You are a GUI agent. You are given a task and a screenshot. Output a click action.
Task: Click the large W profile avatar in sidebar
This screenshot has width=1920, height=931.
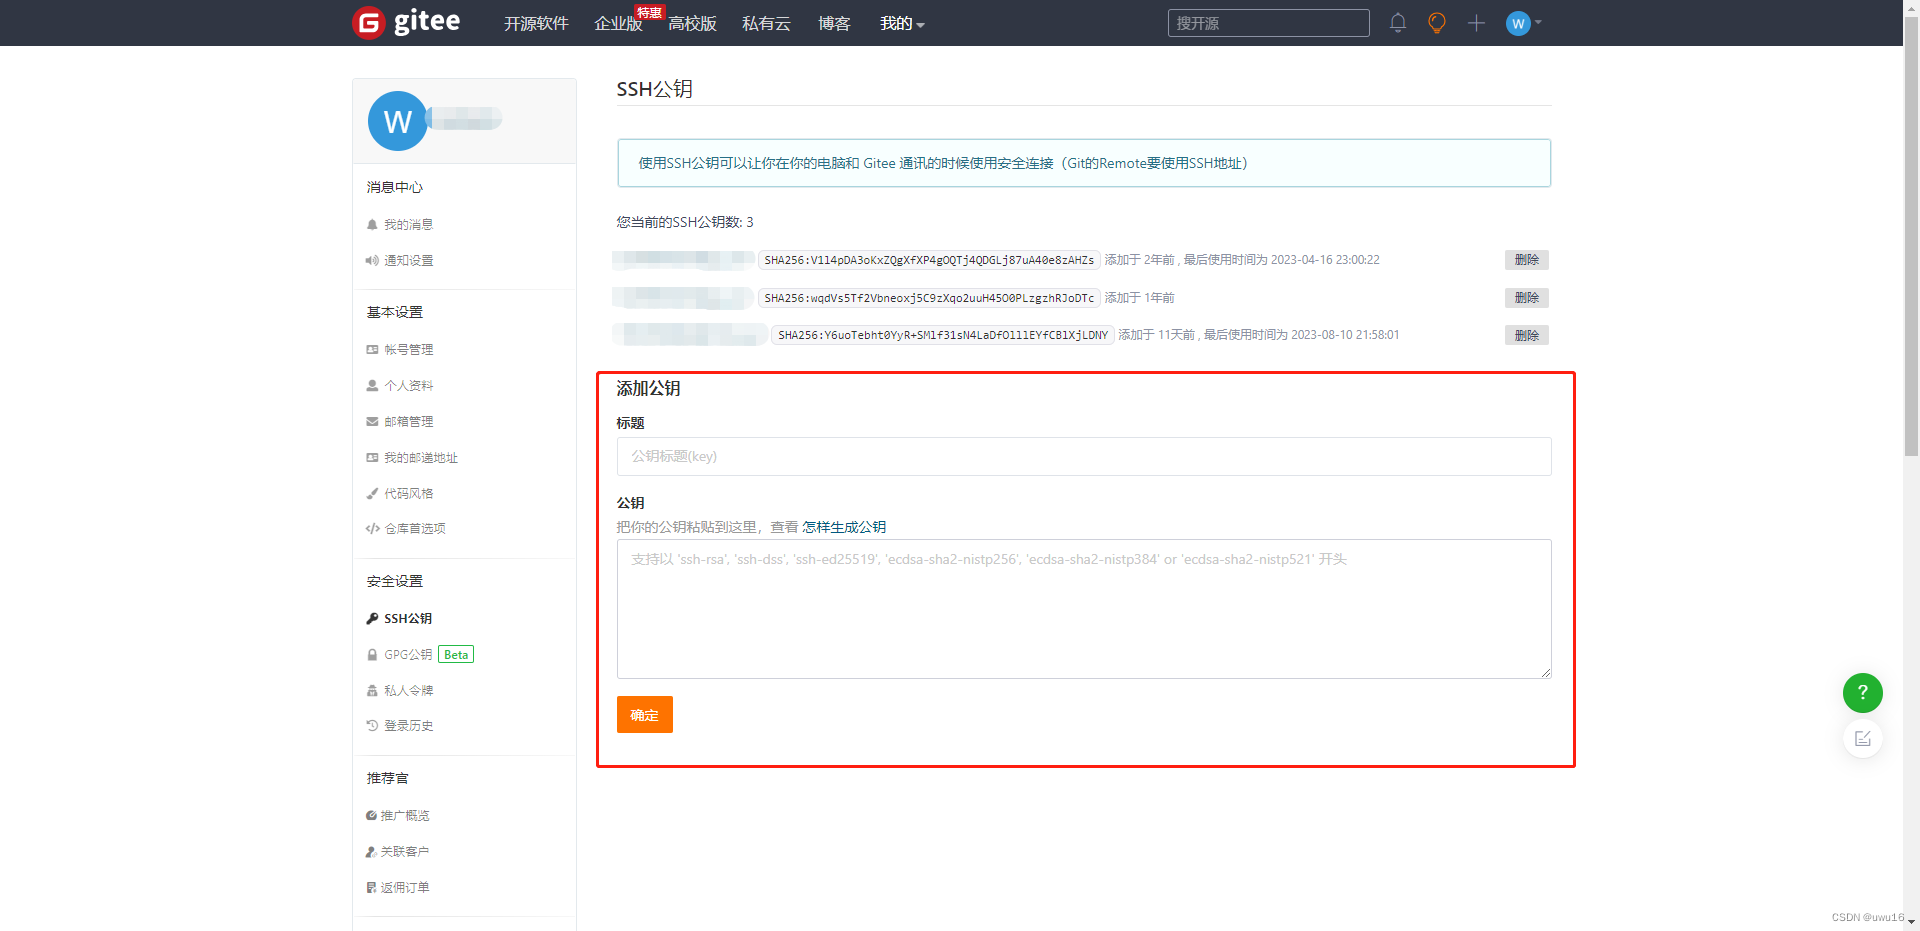398,121
